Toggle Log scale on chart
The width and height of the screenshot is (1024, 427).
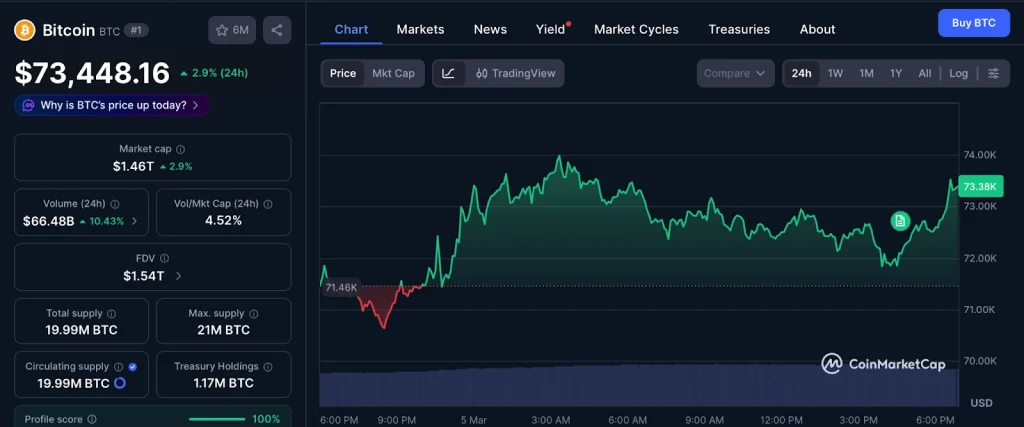tap(959, 73)
